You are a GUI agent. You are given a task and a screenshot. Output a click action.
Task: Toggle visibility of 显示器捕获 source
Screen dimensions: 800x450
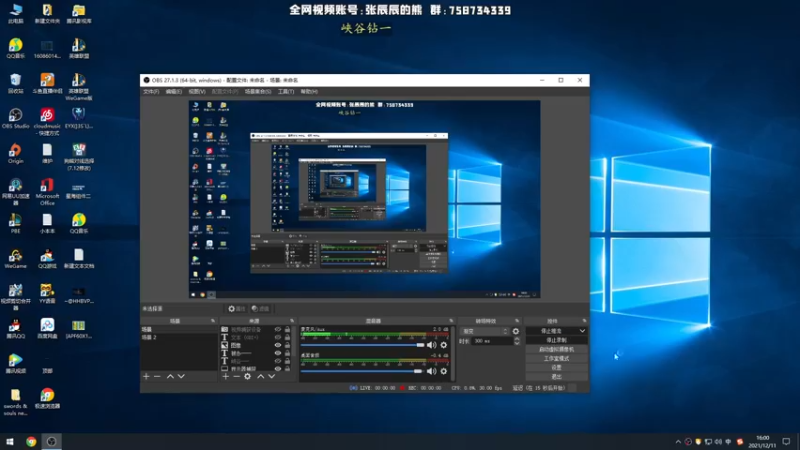[x=278, y=368]
